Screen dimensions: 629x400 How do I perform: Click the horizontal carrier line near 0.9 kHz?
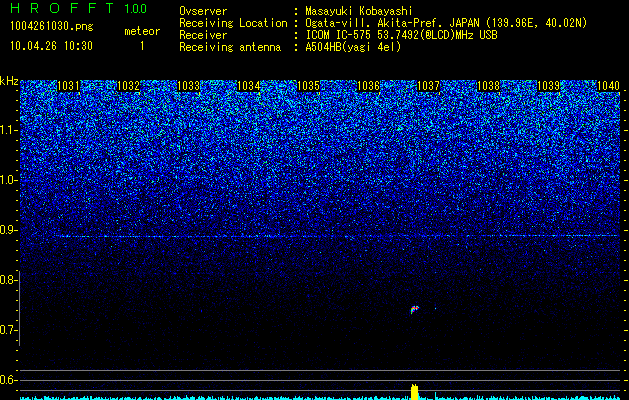pyautogui.click(x=337, y=236)
